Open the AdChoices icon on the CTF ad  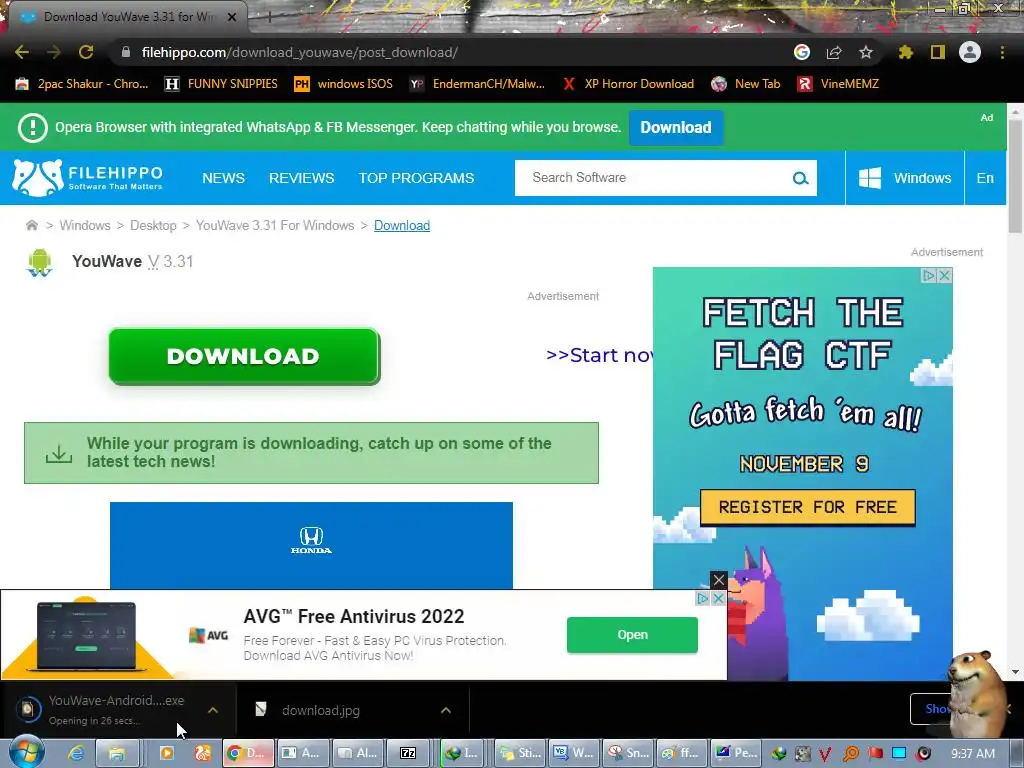[x=929, y=276]
